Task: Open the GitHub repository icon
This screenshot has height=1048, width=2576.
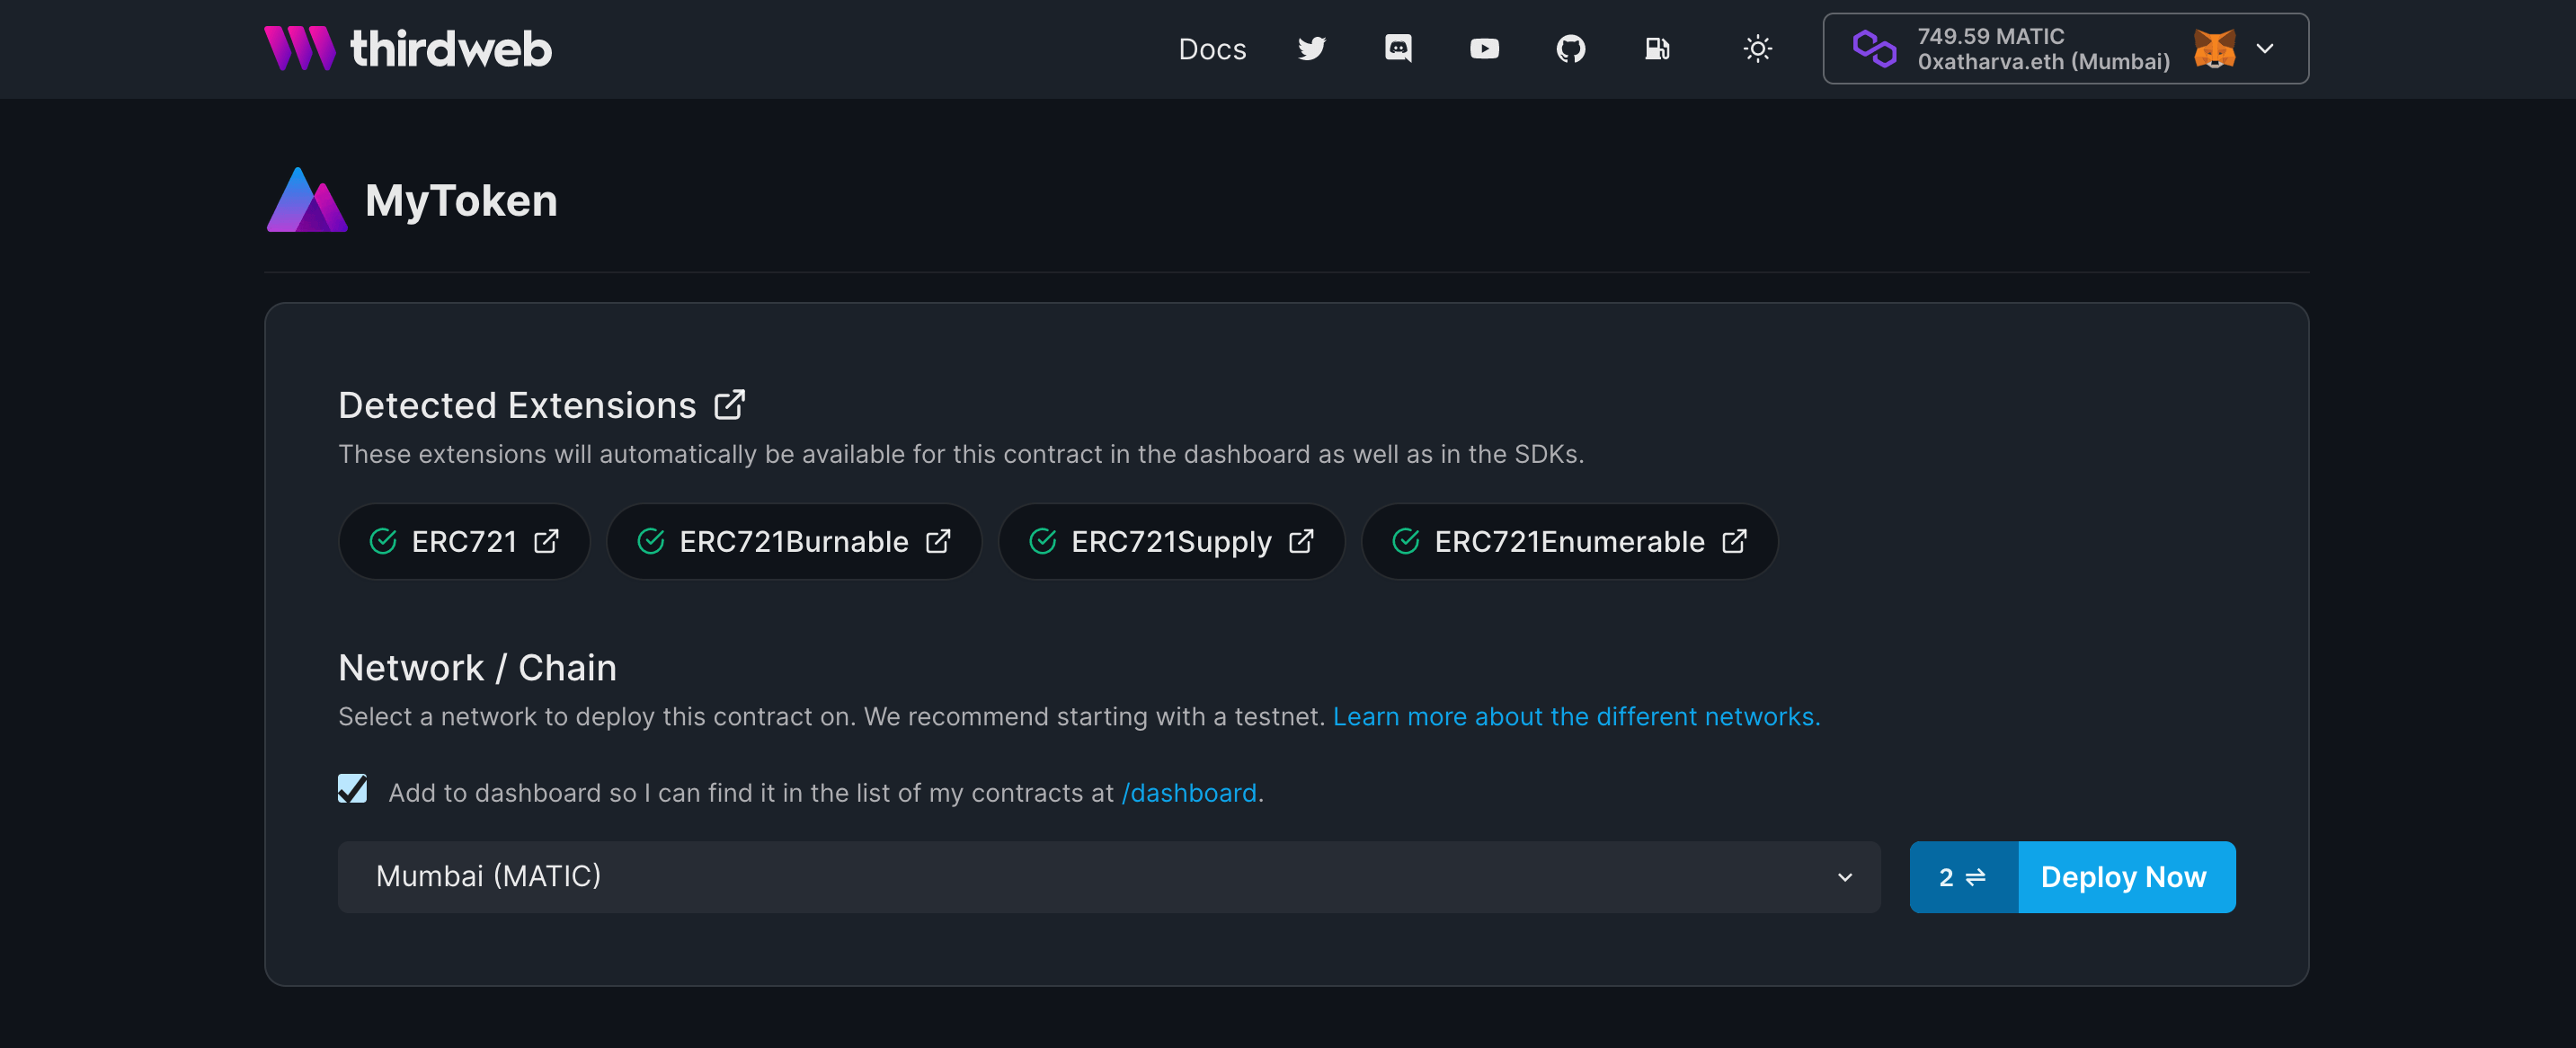Action: click(x=1570, y=48)
